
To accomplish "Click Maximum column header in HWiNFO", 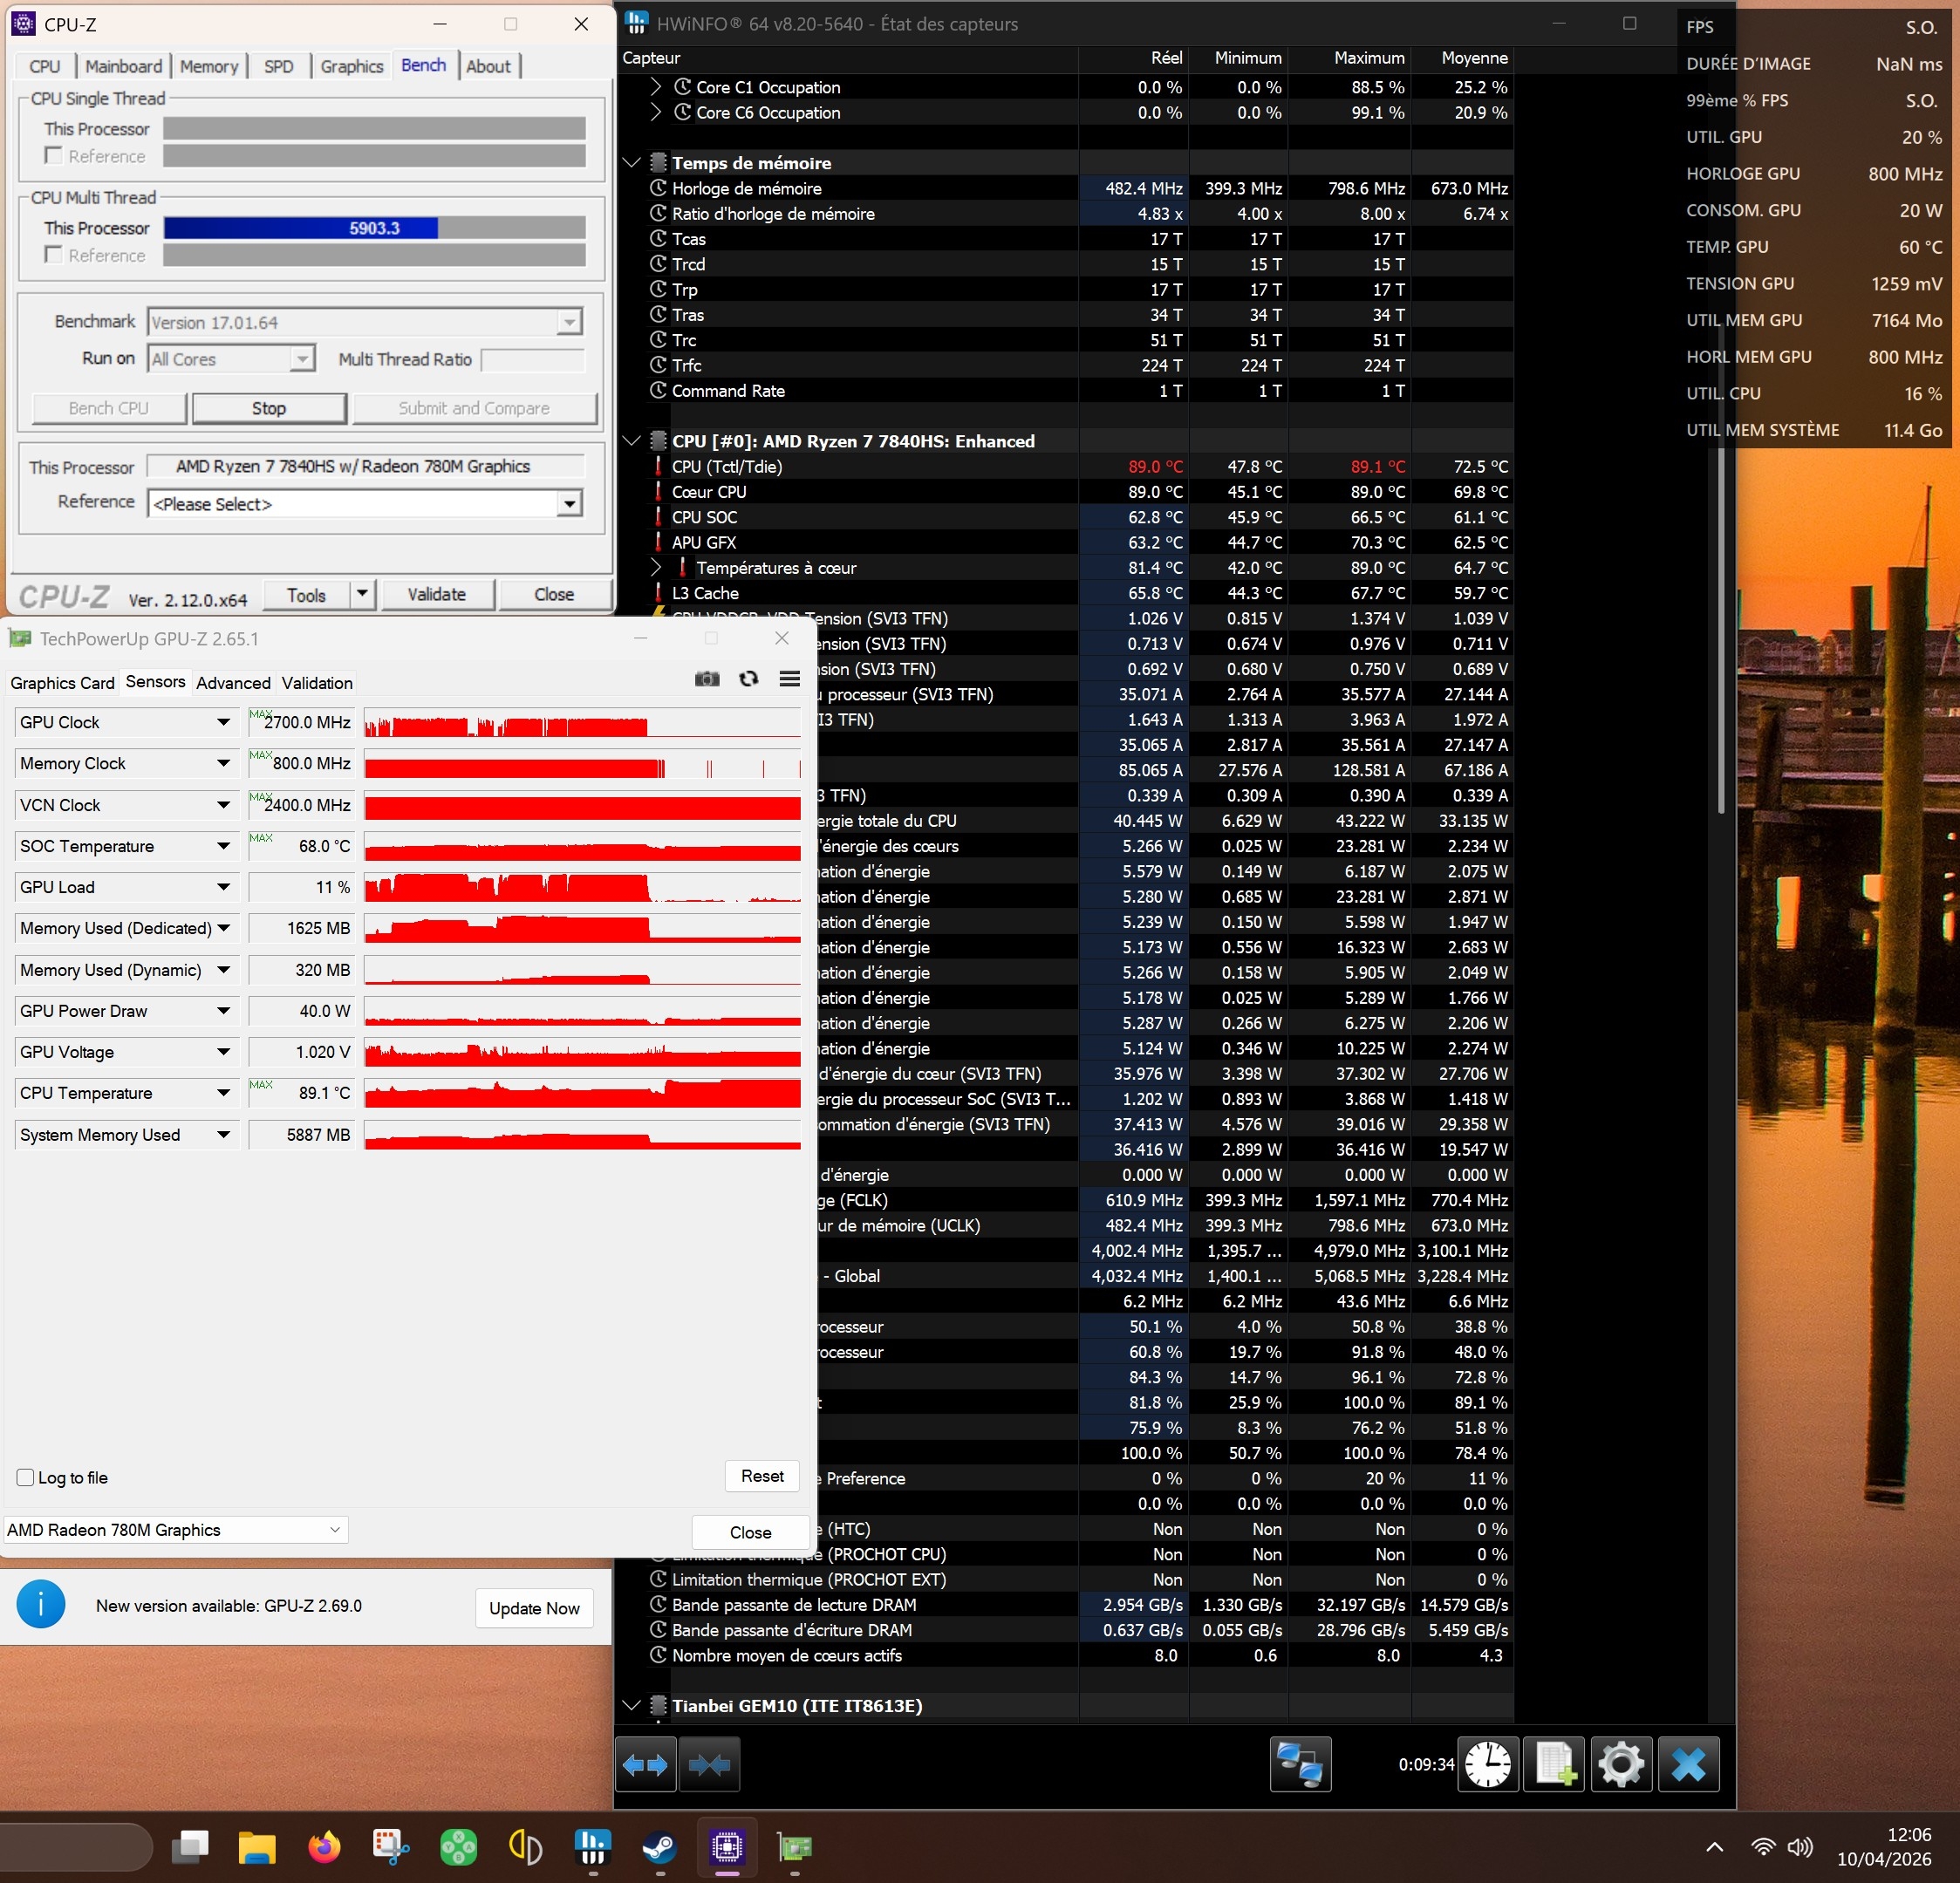I will (x=1349, y=58).
